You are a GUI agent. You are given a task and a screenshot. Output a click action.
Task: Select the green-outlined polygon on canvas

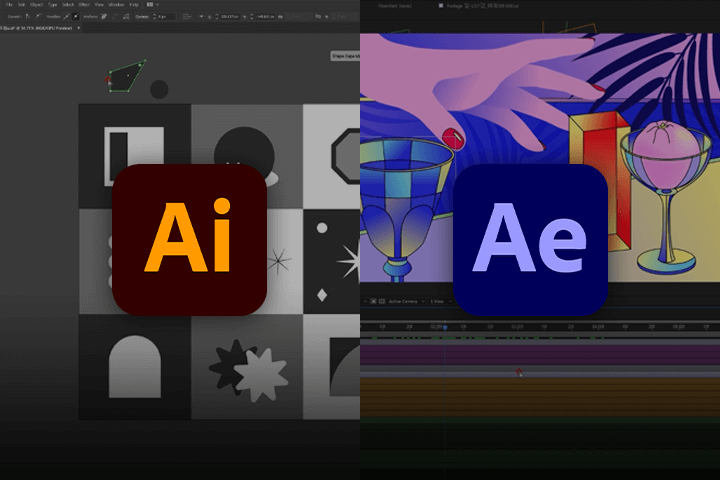[x=127, y=76]
